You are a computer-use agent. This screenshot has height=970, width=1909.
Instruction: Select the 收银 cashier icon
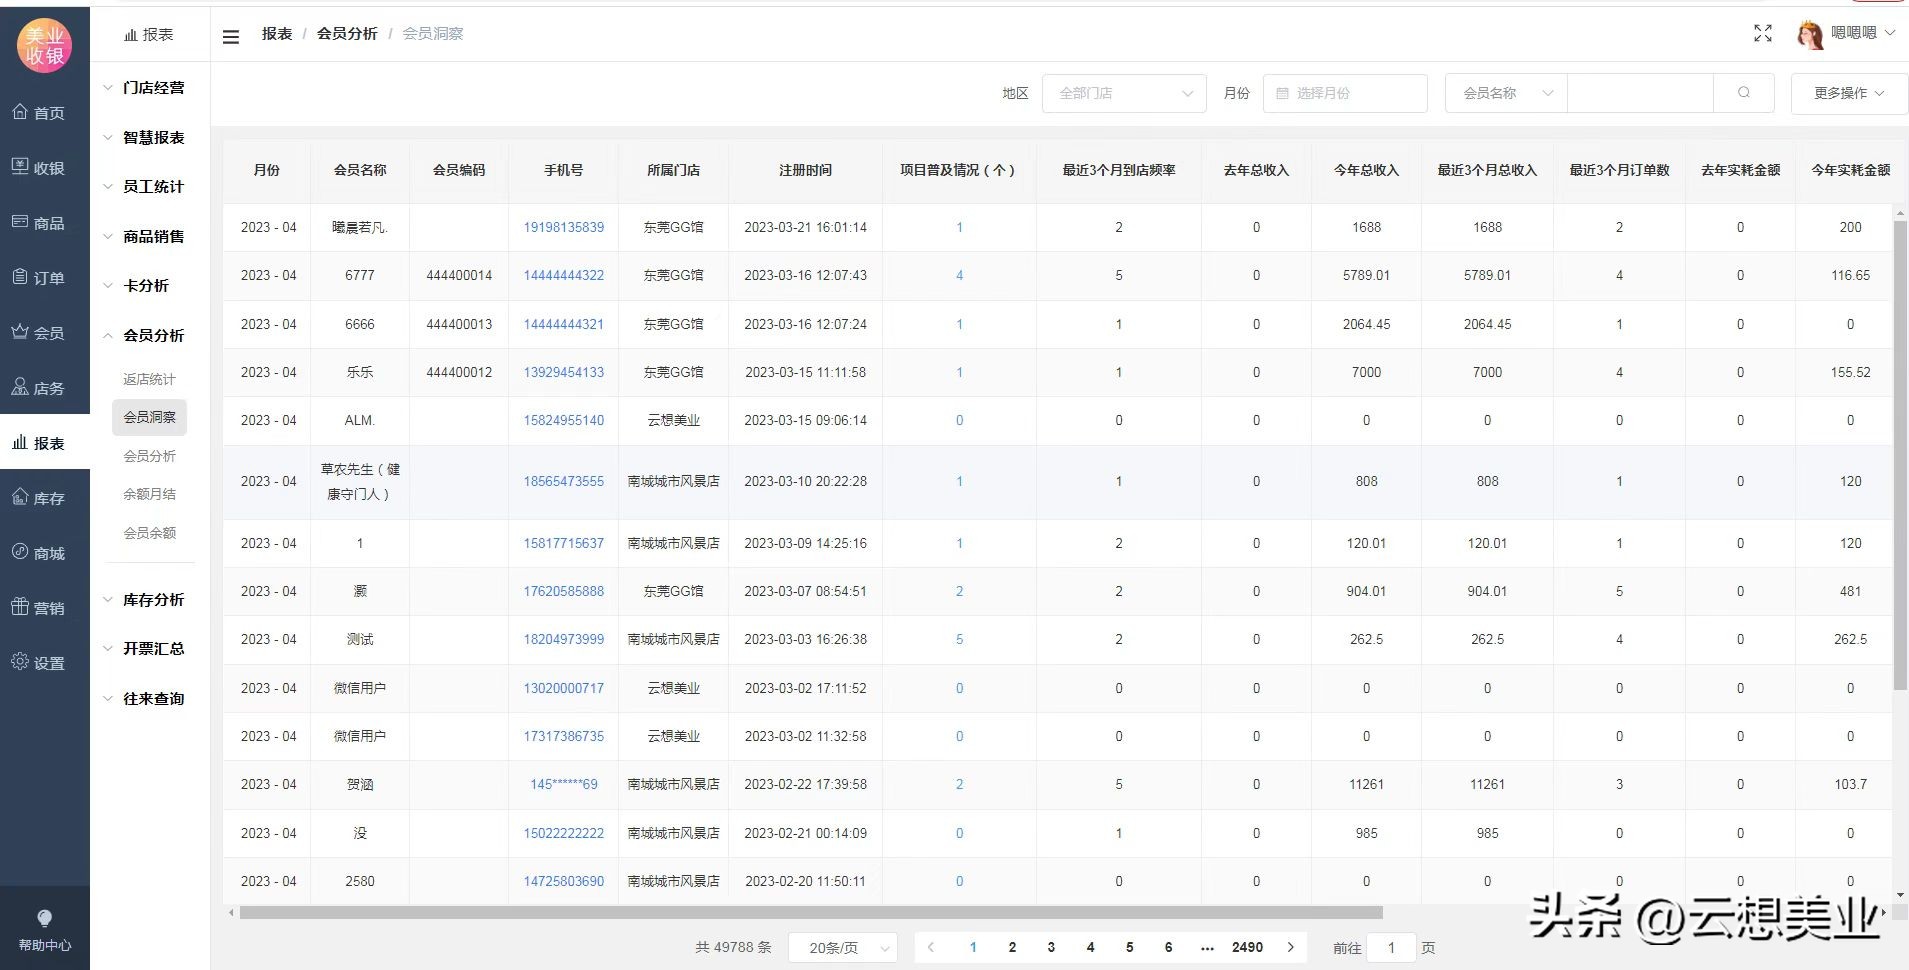coord(44,167)
